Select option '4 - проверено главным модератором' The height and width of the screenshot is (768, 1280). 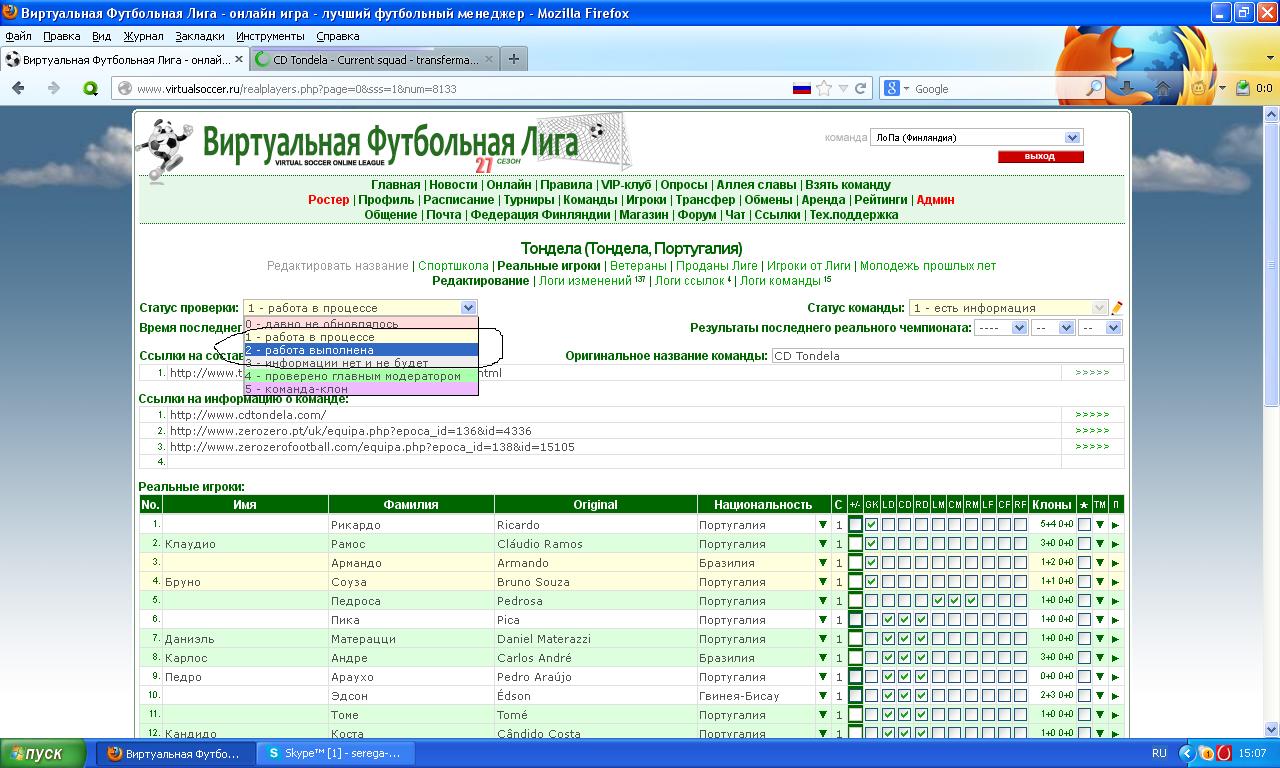click(360, 376)
